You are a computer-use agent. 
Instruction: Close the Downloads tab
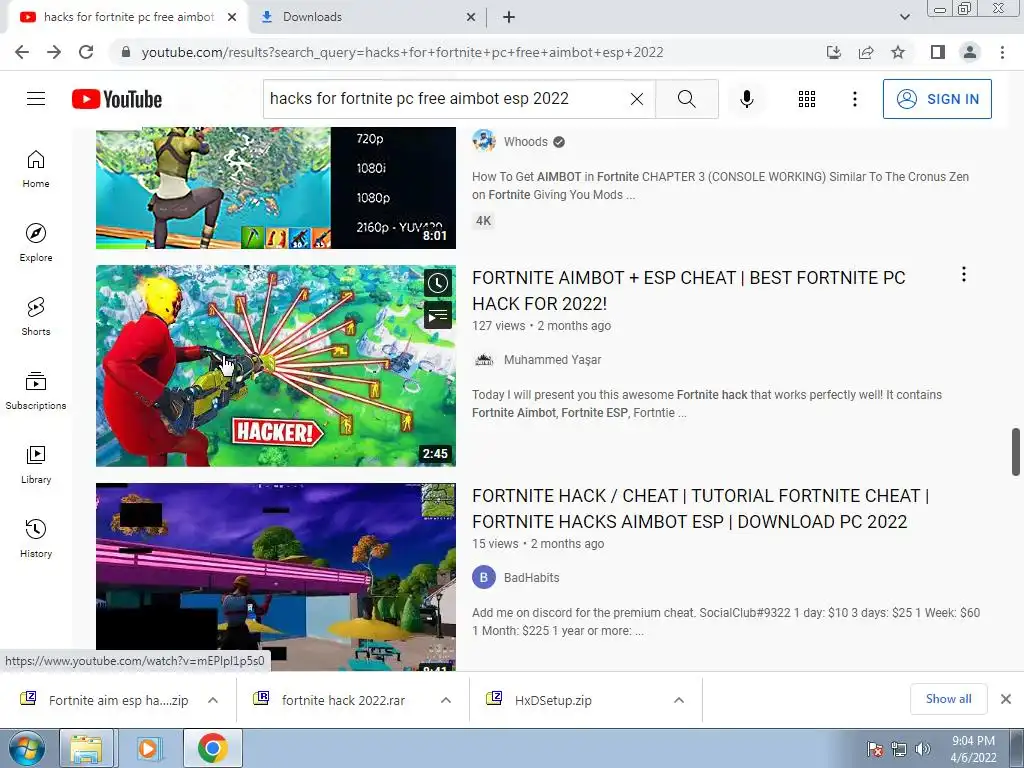point(471,18)
